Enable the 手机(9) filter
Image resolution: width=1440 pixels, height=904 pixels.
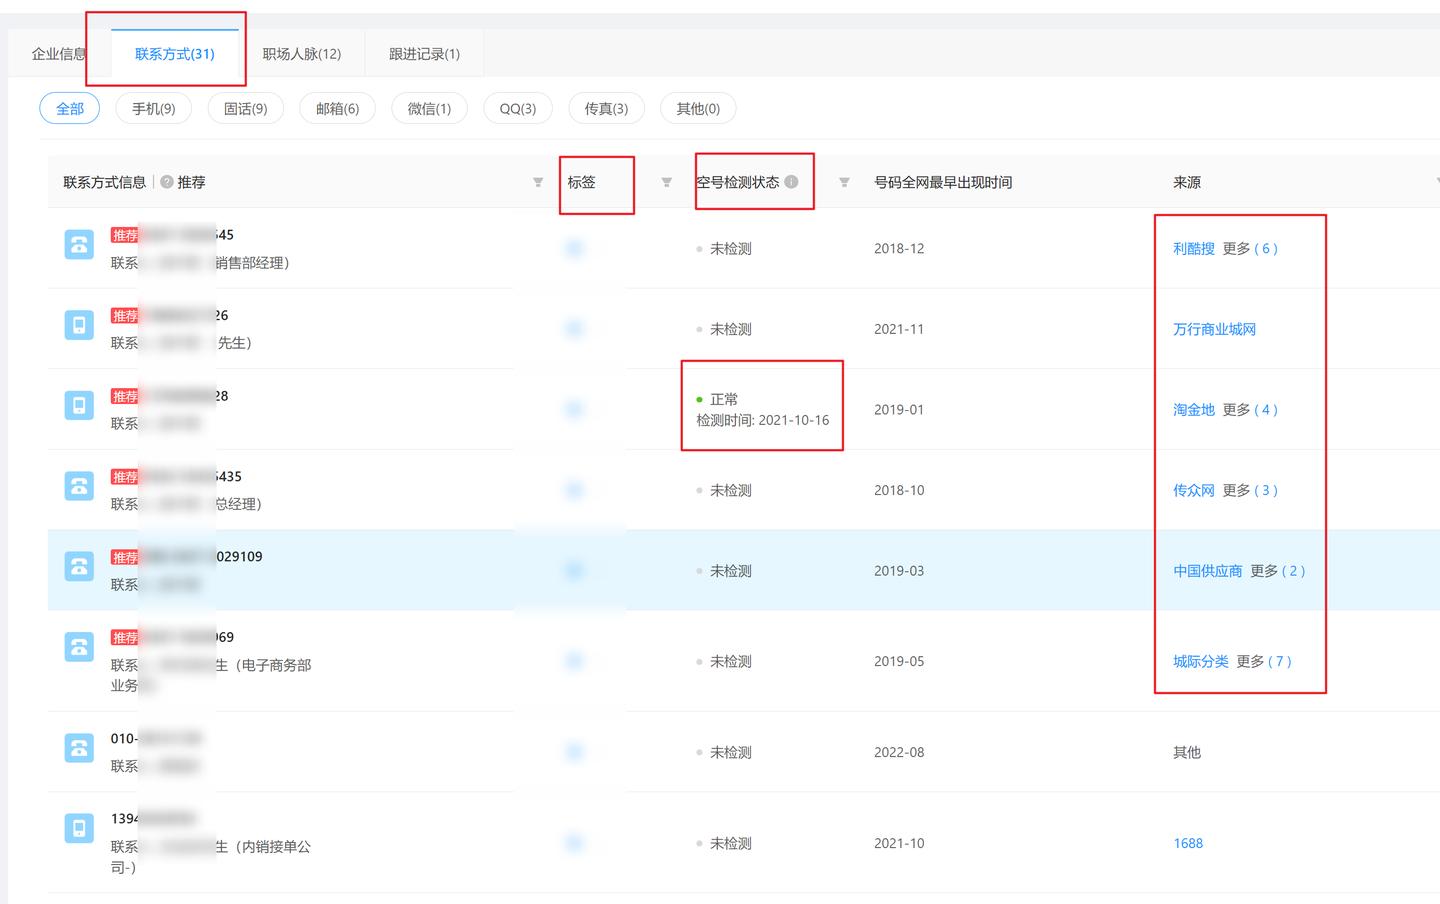[x=153, y=108]
